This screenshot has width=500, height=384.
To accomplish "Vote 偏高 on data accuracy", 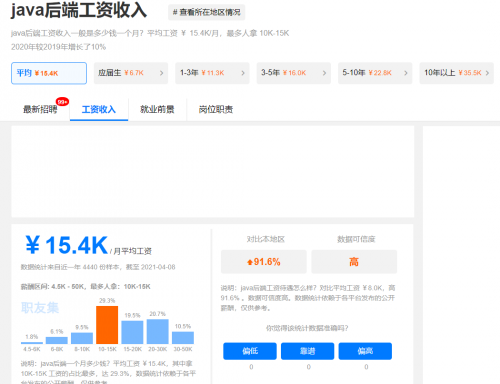I will coord(365,351).
